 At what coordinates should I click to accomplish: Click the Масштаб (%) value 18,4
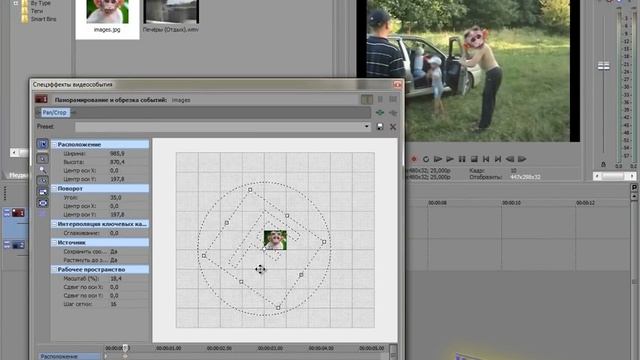[116, 278]
